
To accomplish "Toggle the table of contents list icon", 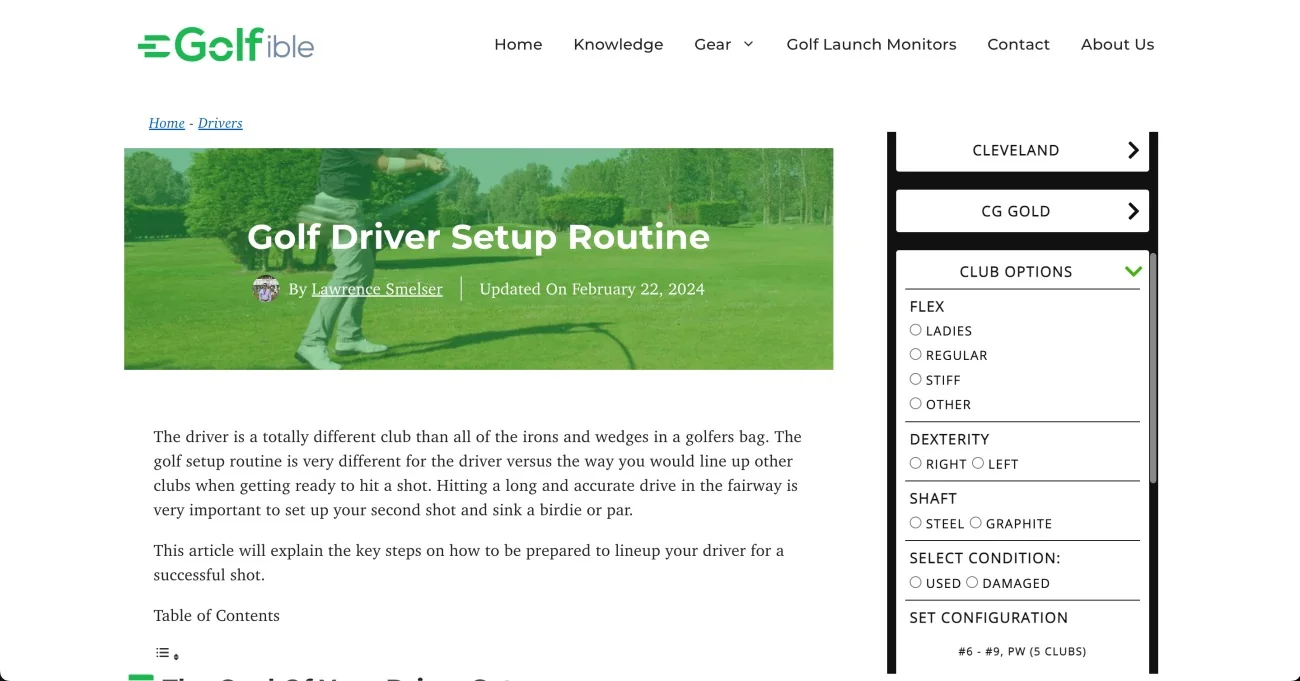I will 167,654.
